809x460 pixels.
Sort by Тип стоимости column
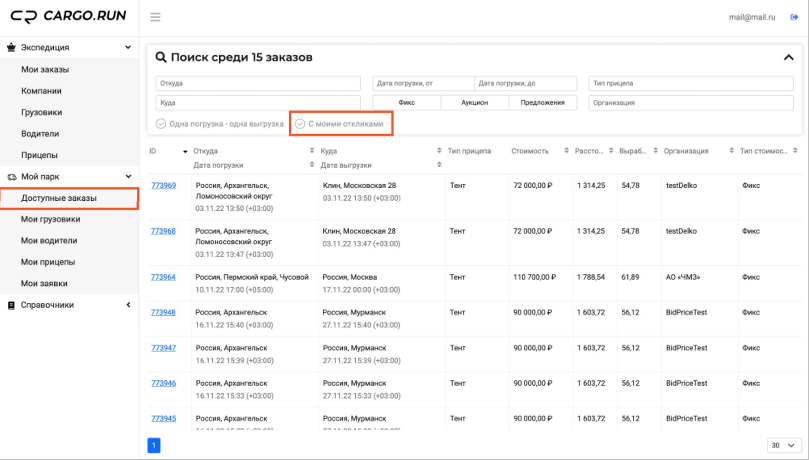point(795,151)
